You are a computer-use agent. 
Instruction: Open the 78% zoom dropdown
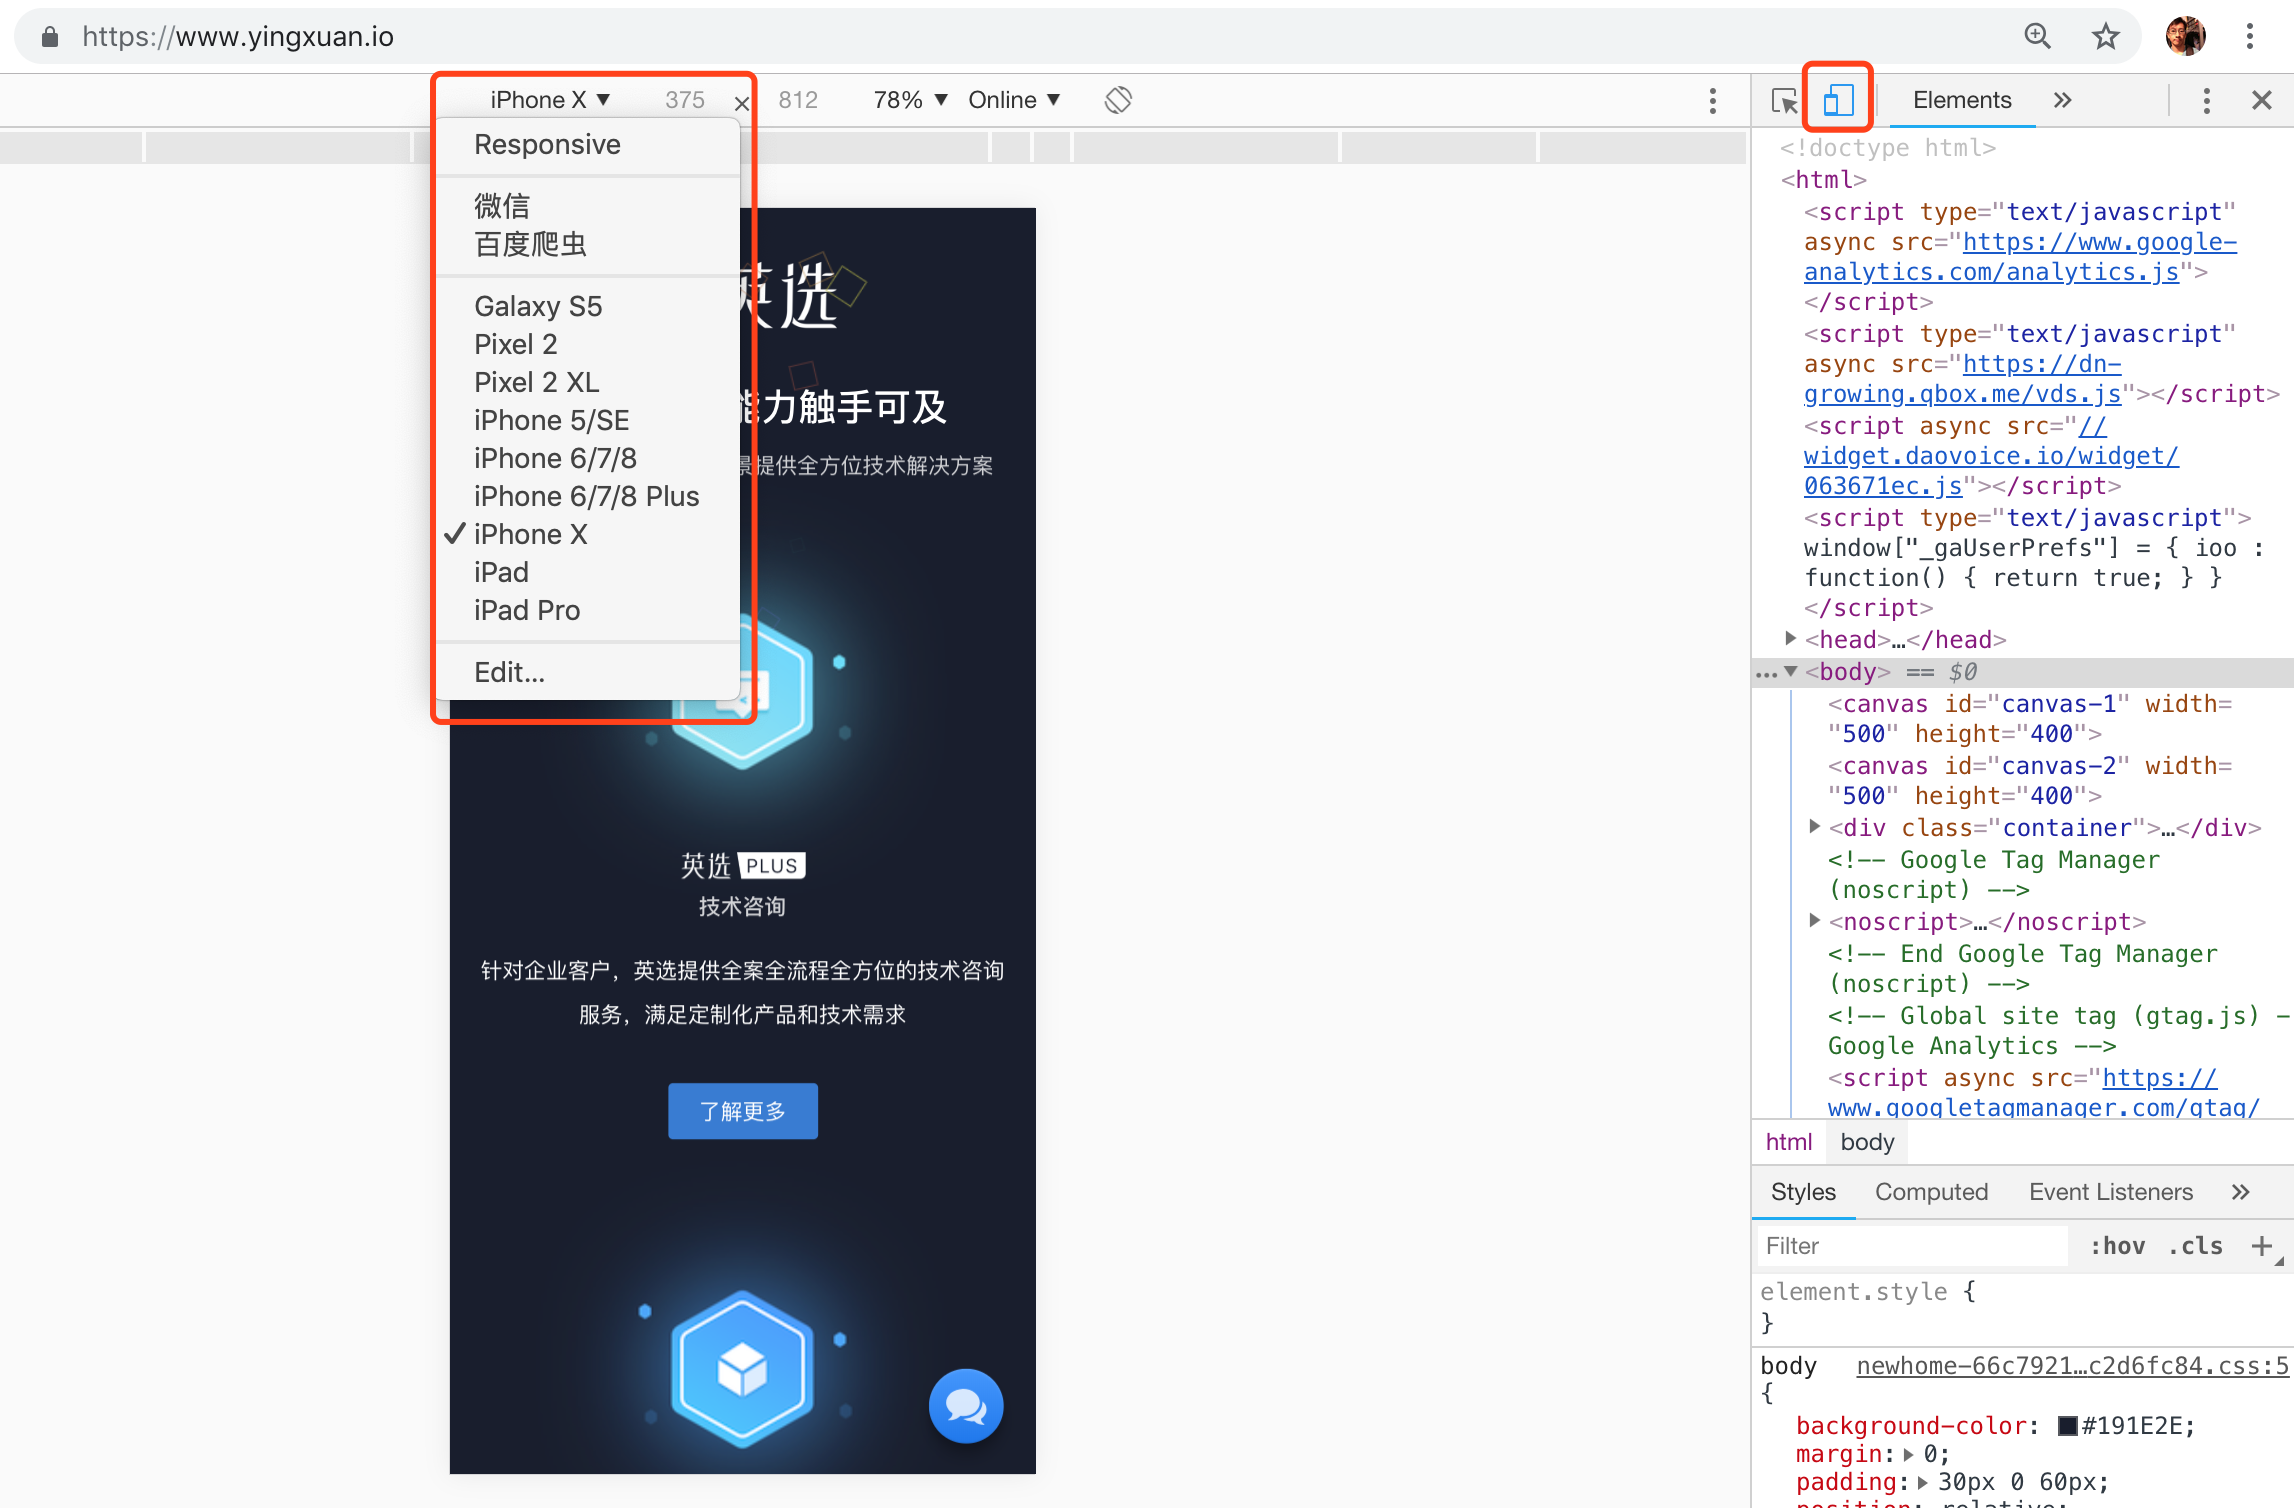(x=910, y=100)
